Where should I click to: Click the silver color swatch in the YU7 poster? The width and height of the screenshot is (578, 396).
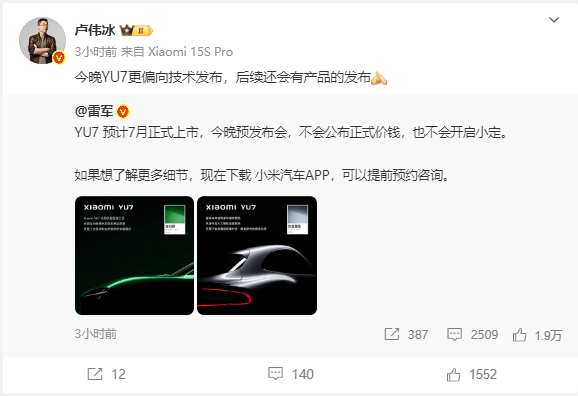[297, 219]
